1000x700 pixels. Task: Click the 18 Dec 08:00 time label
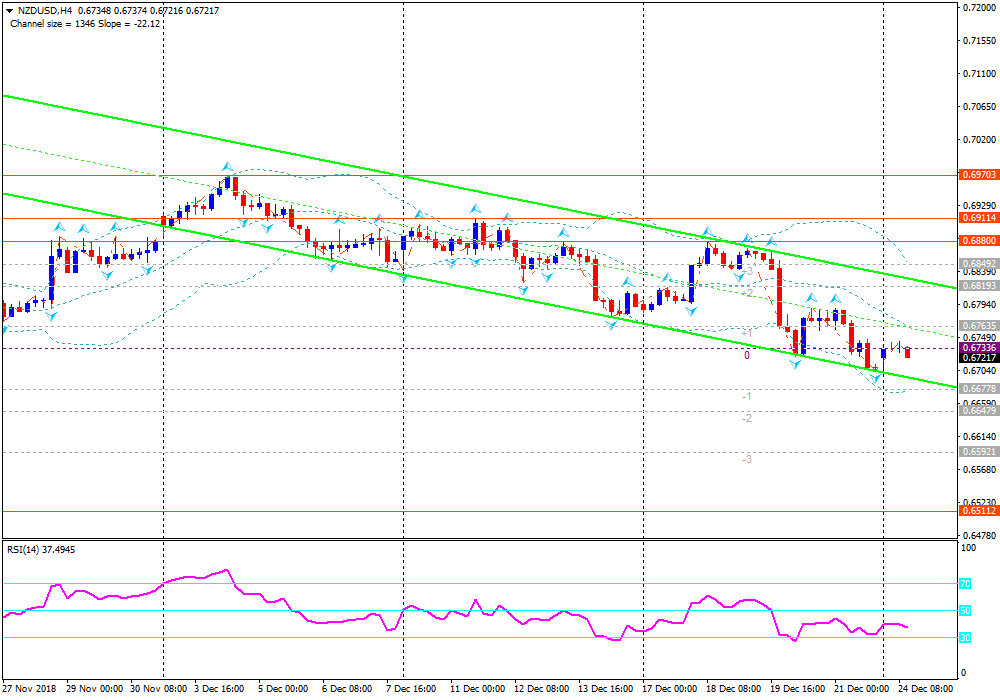(733, 689)
